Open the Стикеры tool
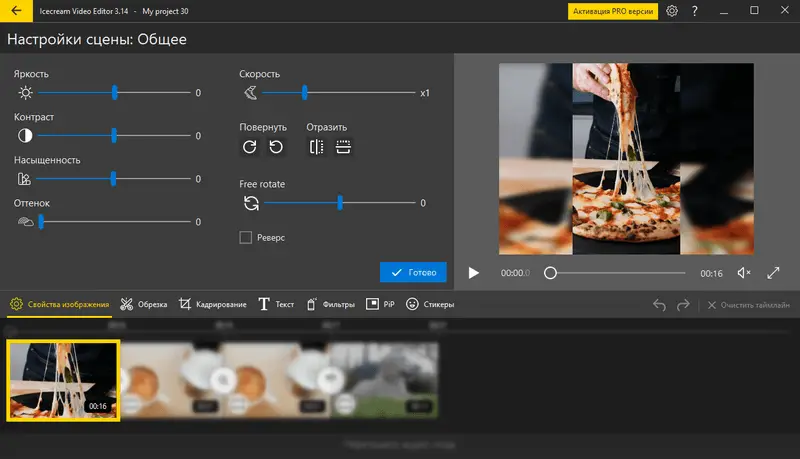The width and height of the screenshot is (800, 459). (430, 304)
